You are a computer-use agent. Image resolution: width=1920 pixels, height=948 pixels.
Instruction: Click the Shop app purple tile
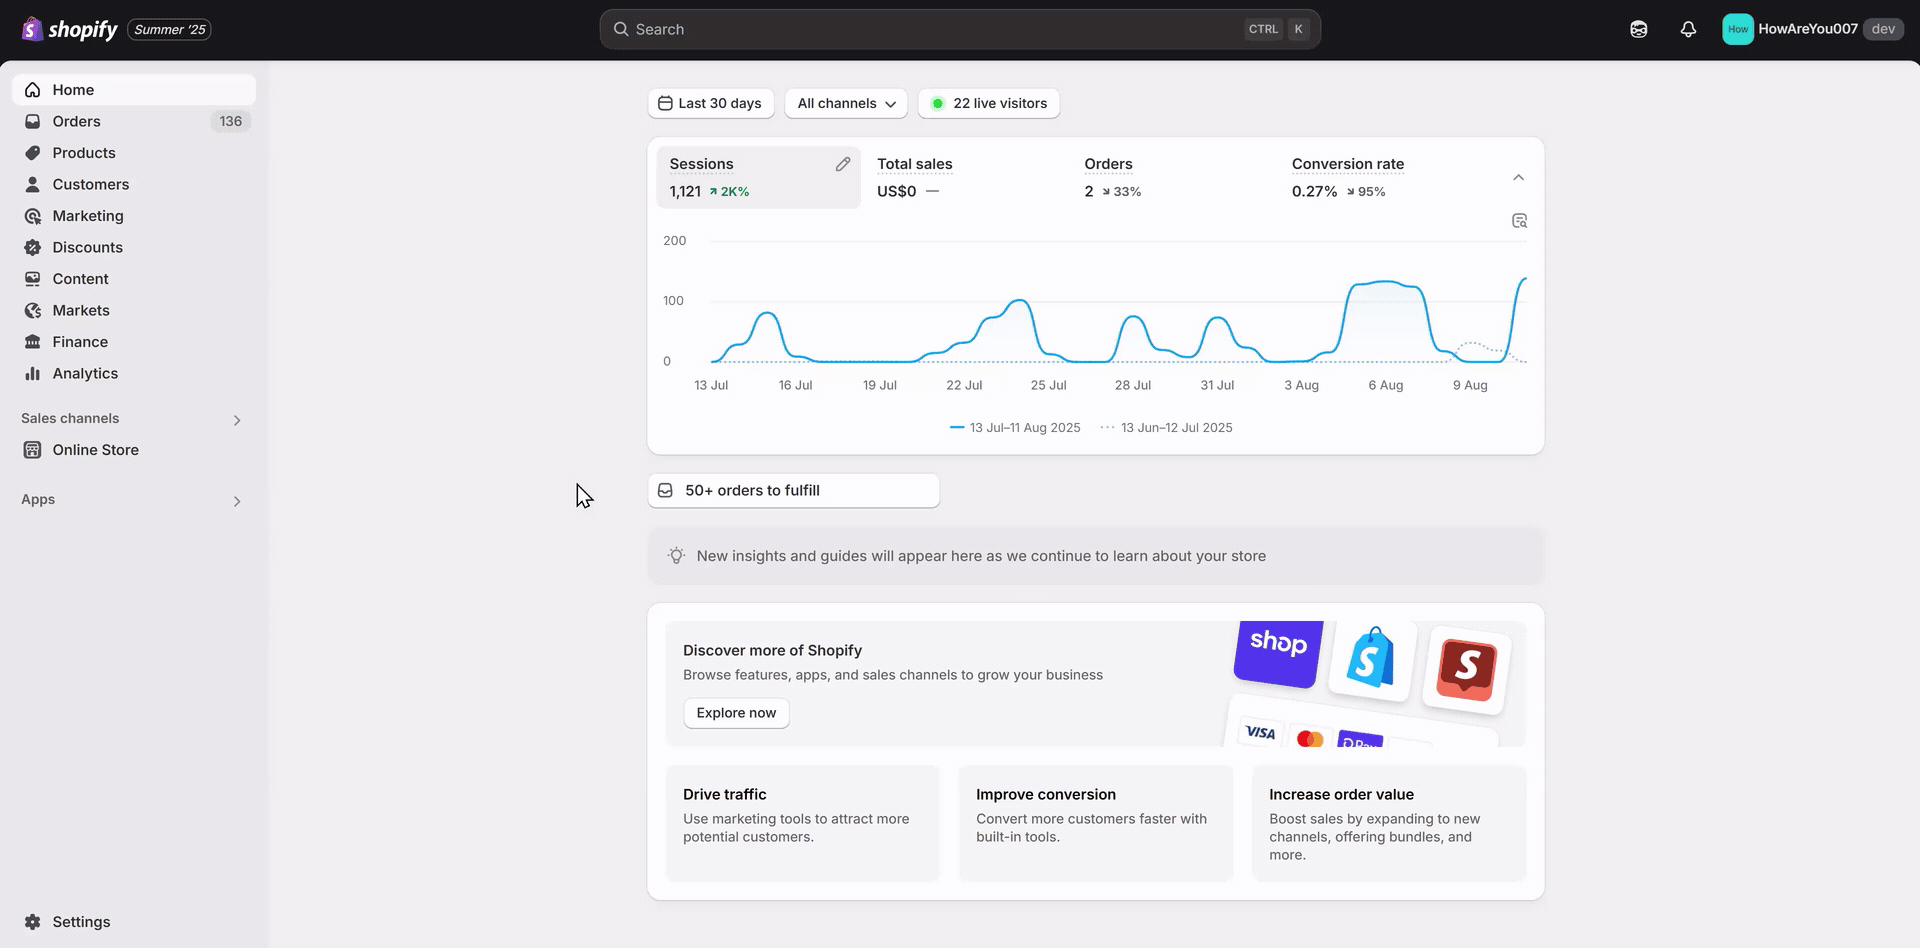(x=1278, y=652)
